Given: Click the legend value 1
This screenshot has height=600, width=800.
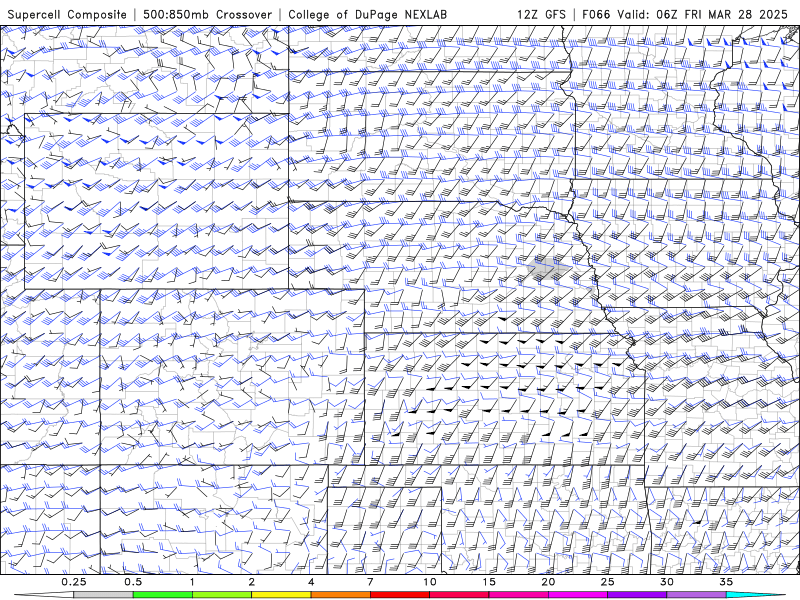Looking at the screenshot, I should 192,582.
